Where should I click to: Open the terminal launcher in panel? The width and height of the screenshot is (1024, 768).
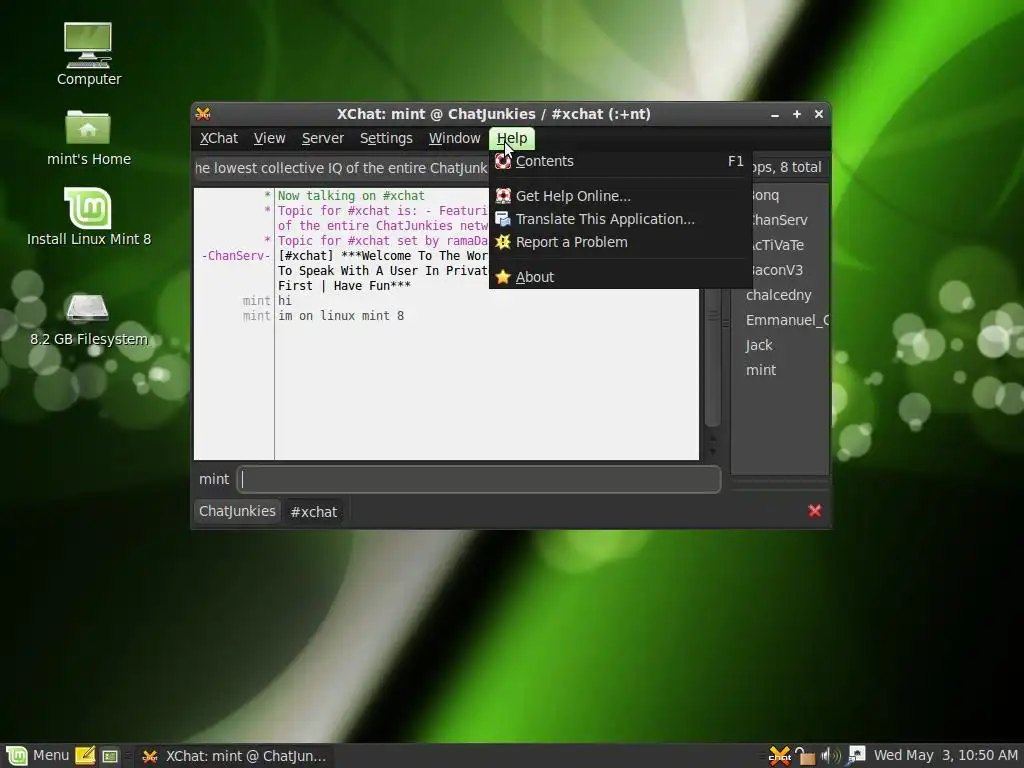(x=110, y=756)
